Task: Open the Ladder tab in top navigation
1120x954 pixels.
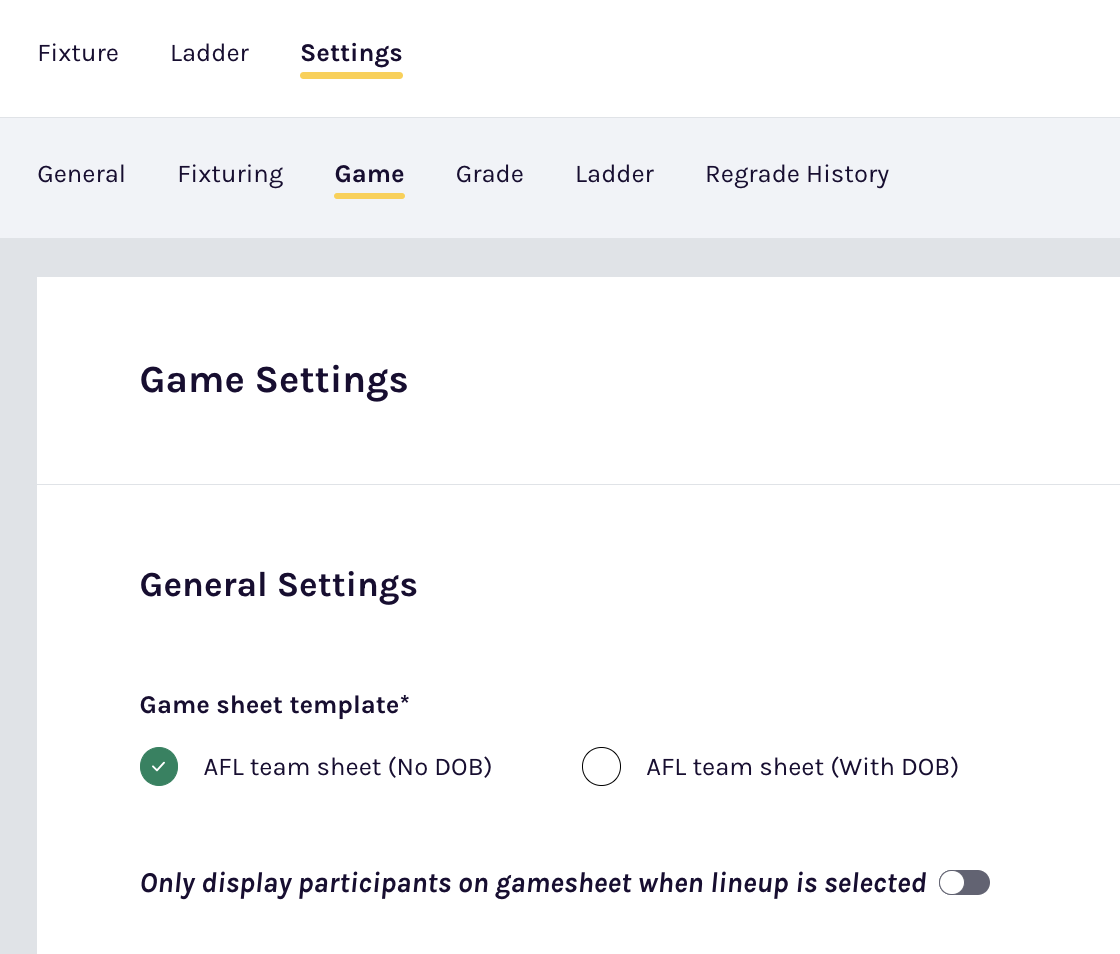Action: (x=209, y=53)
